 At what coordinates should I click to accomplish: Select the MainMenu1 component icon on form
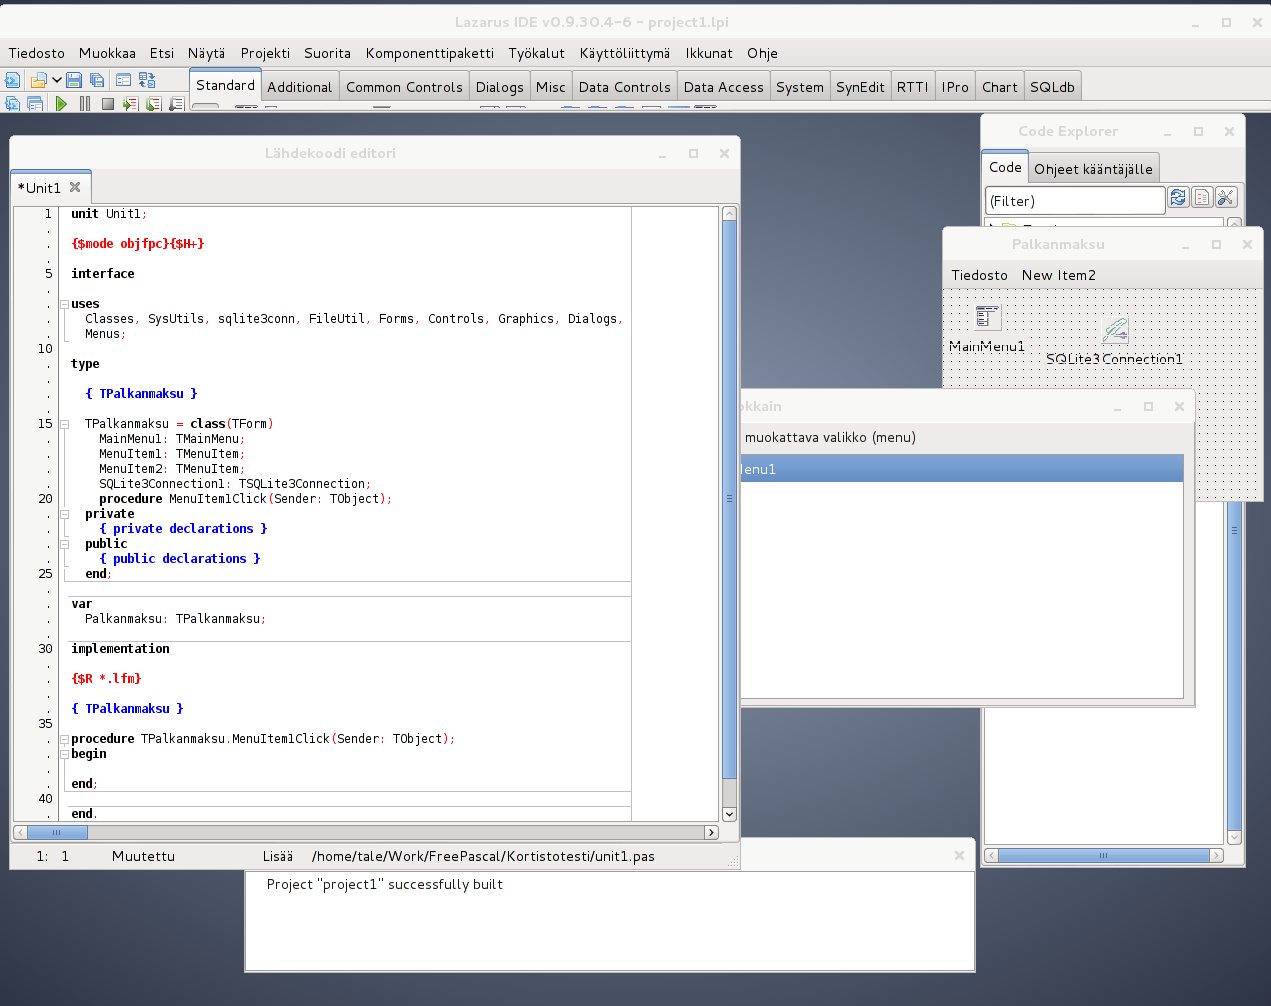pos(988,317)
